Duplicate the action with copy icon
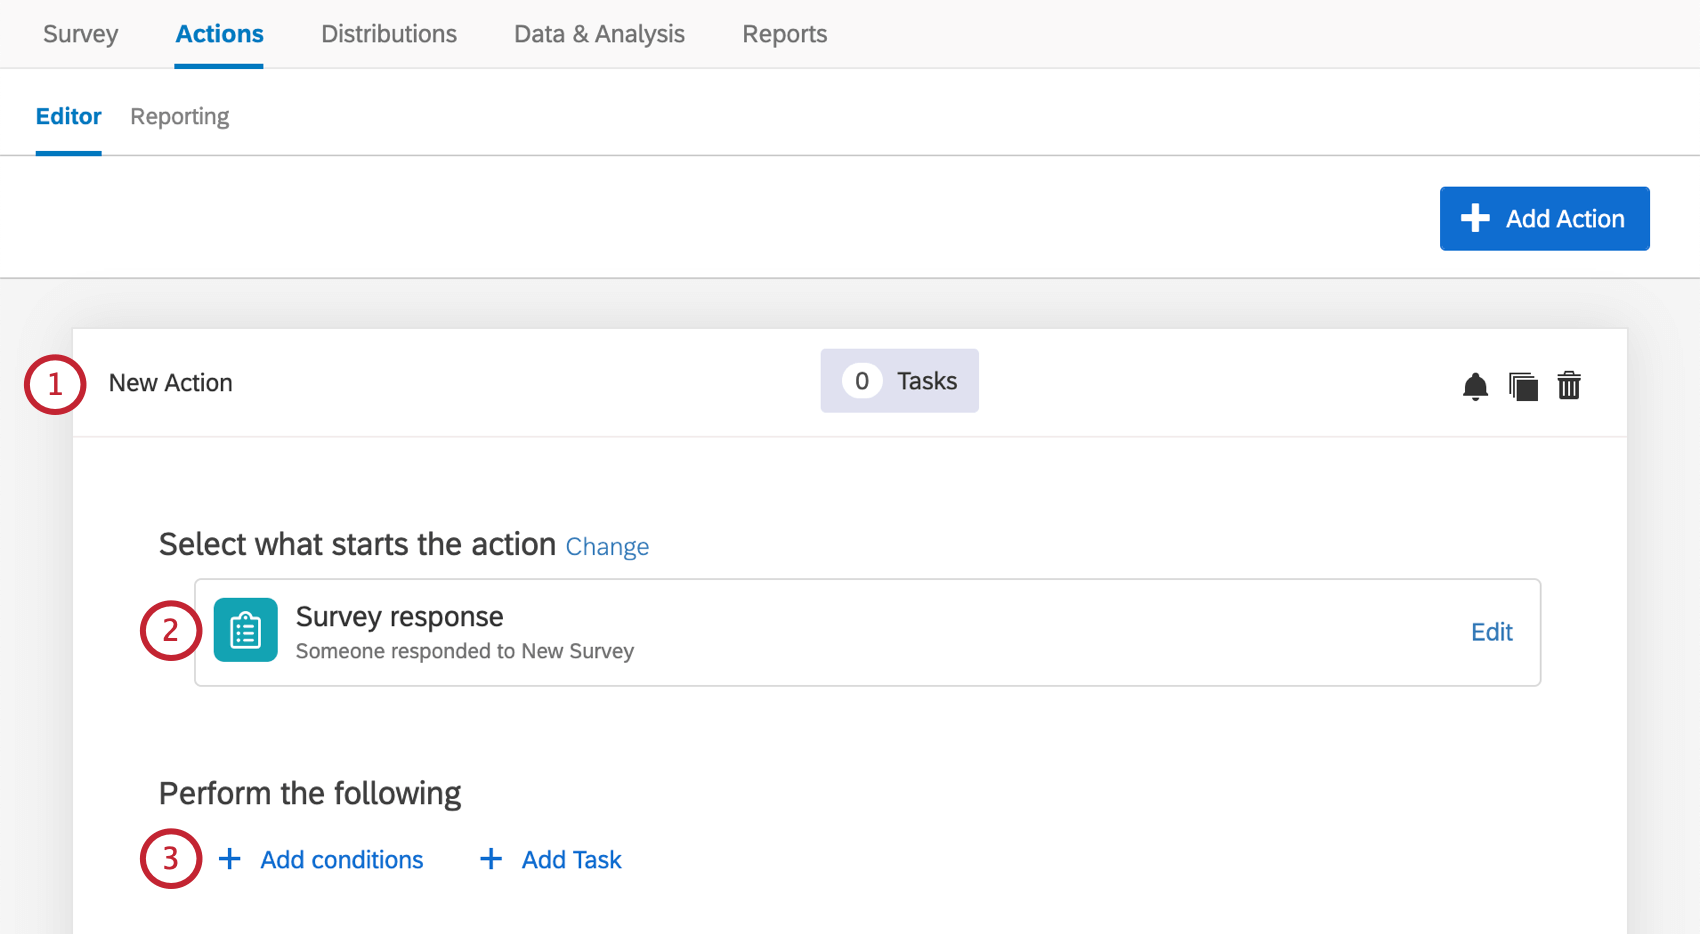This screenshot has height=934, width=1700. click(x=1523, y=386)
